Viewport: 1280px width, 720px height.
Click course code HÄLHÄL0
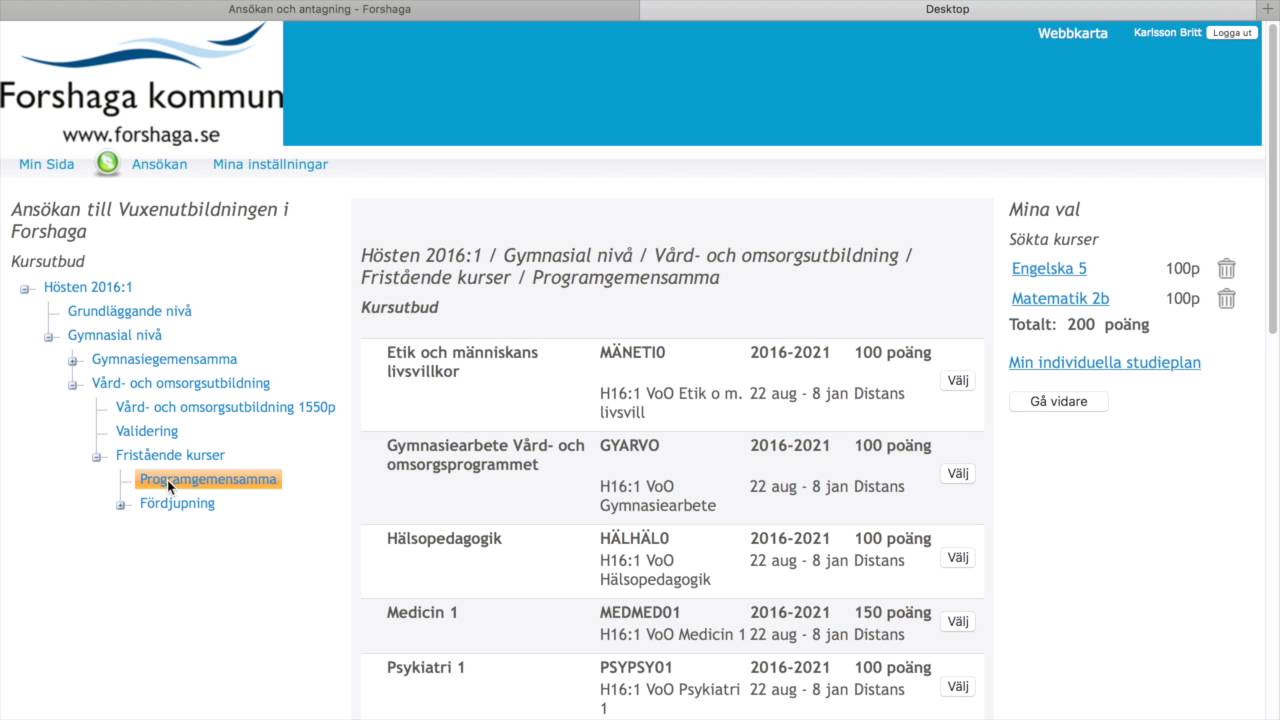coord(634,538)
